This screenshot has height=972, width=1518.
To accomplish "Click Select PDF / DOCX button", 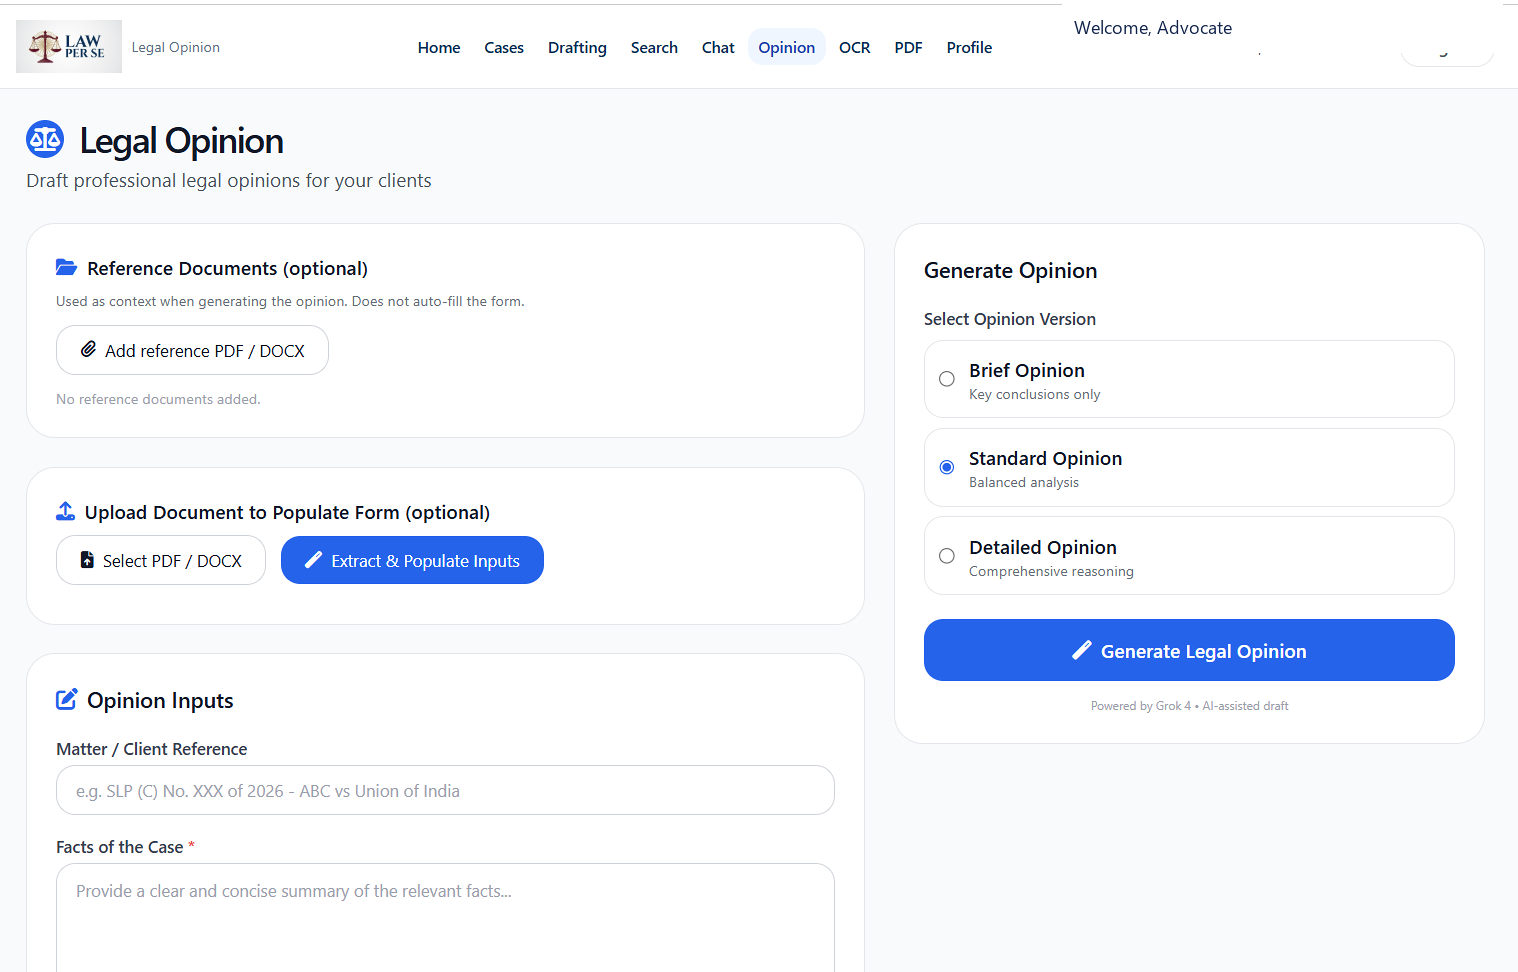I will (161, 560).
